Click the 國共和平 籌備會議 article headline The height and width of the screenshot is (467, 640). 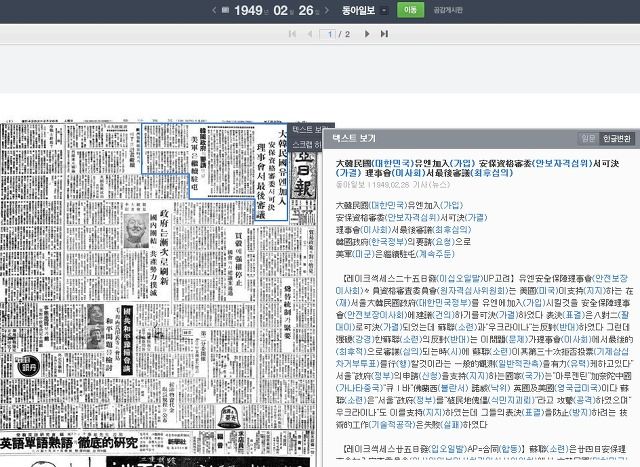[x=127, y=340]
